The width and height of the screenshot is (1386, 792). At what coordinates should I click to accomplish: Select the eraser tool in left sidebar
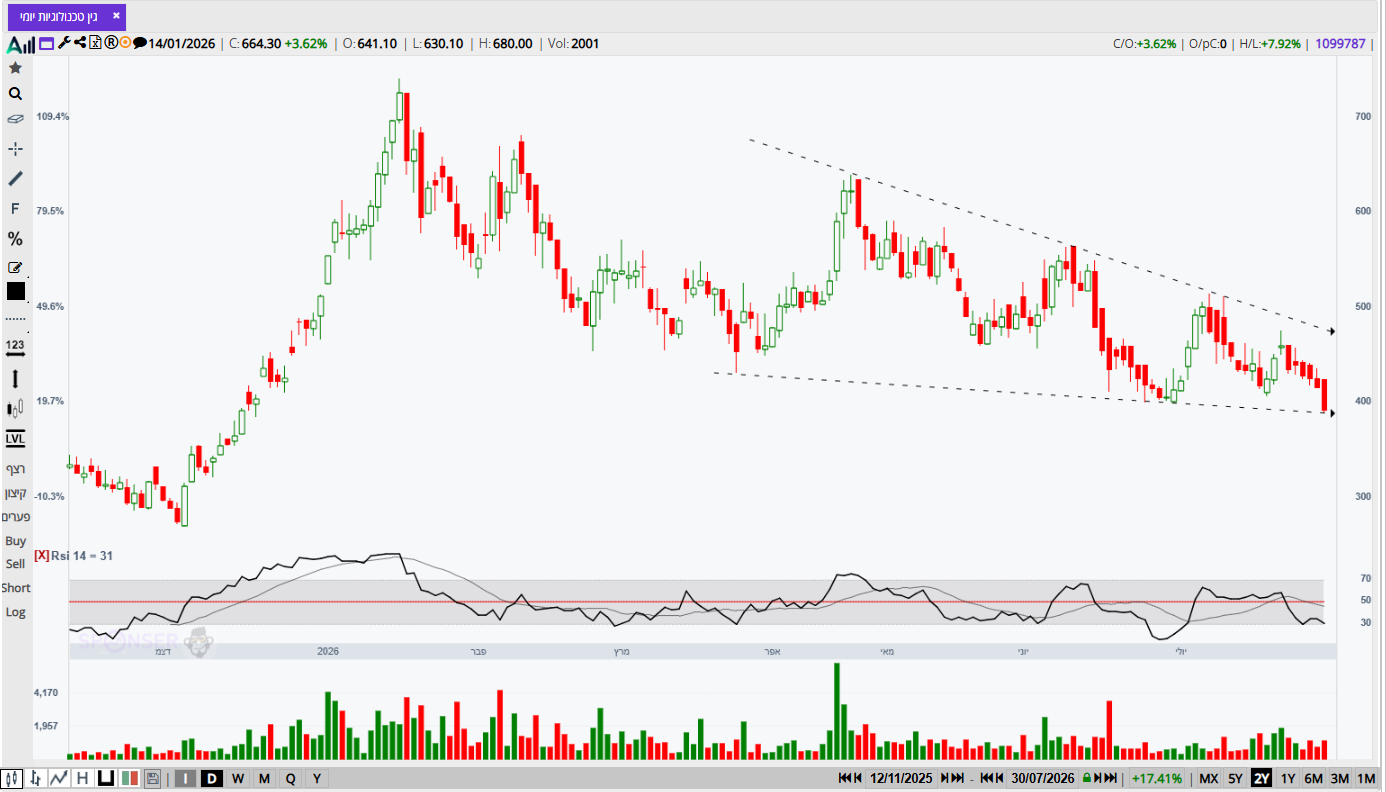[x=15, y=119]
